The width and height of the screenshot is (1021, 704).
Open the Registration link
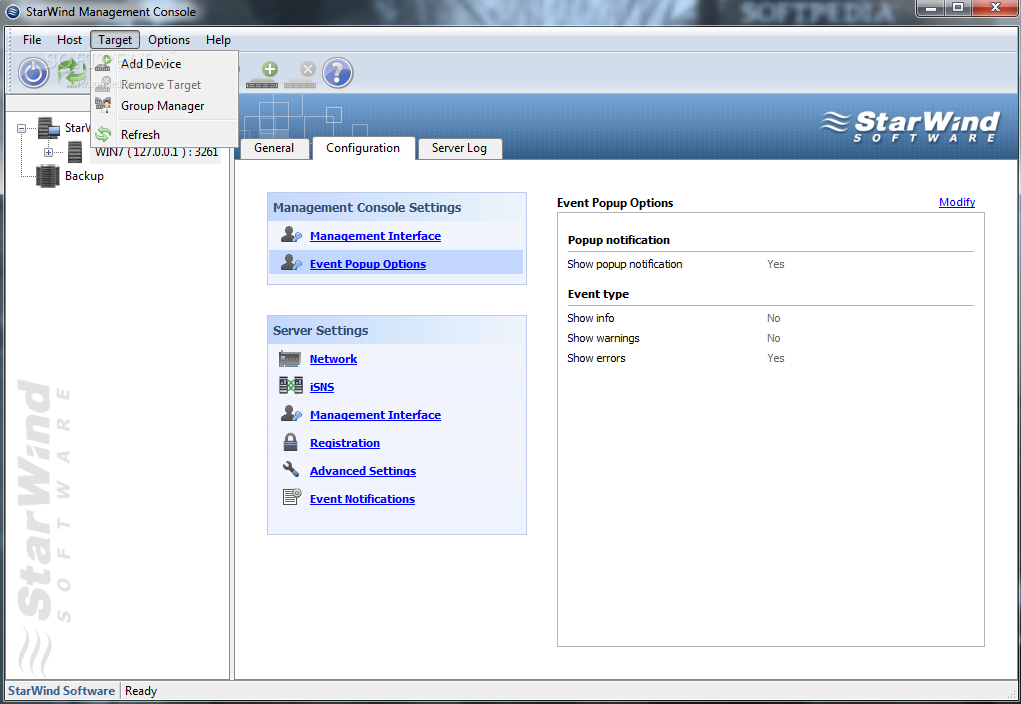coord(344,443)
